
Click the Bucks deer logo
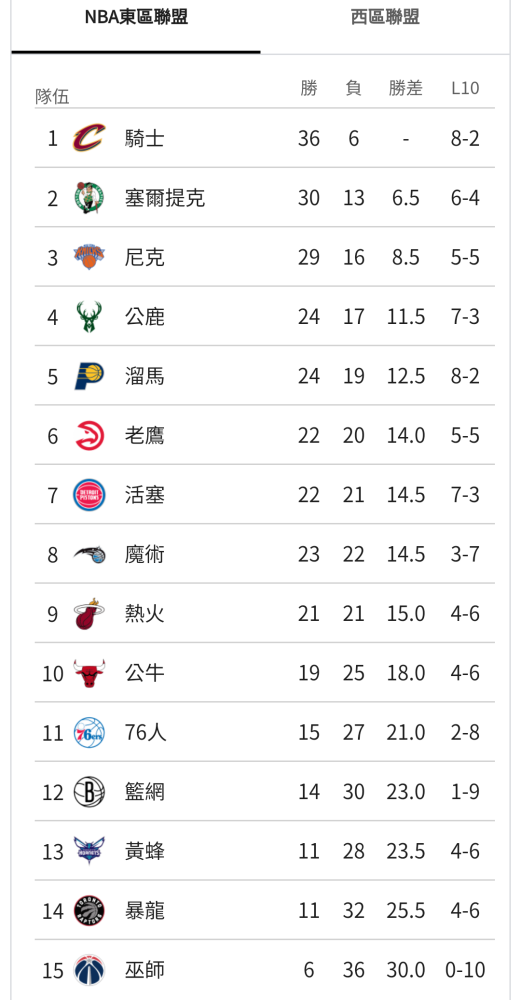tap(89, 316)
